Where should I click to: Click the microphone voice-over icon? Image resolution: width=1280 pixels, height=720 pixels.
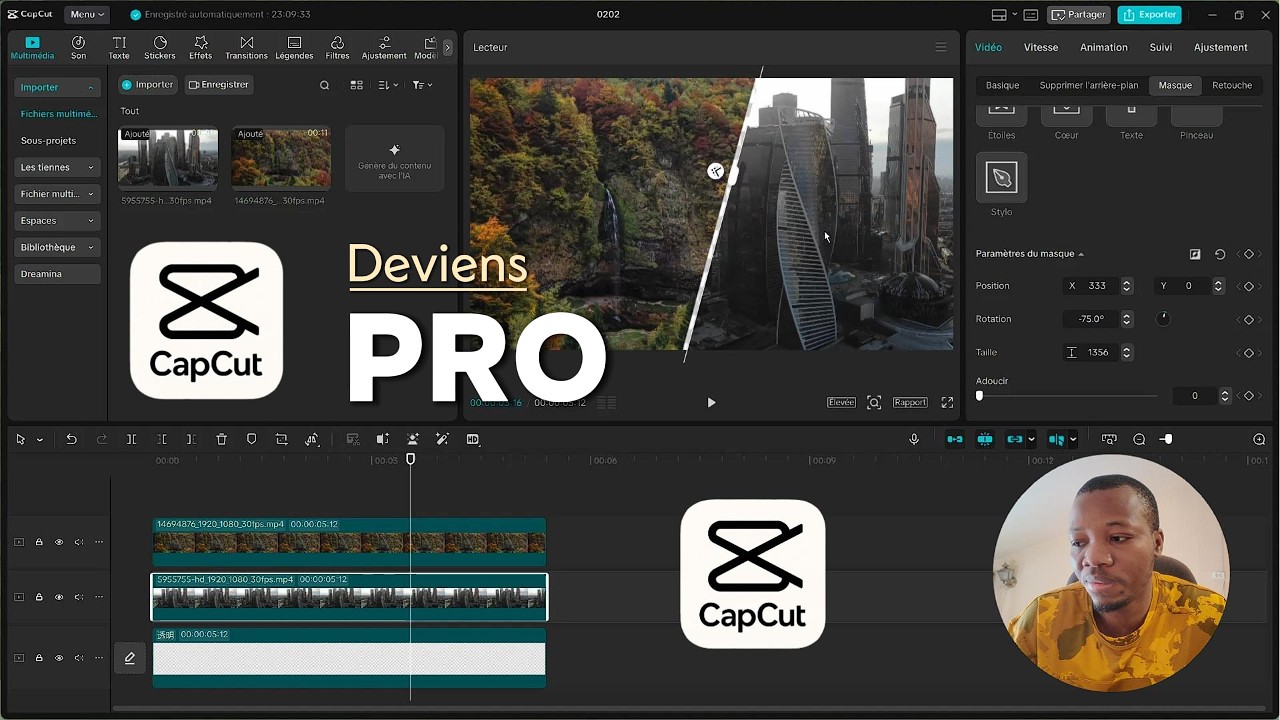click(914, 439)
